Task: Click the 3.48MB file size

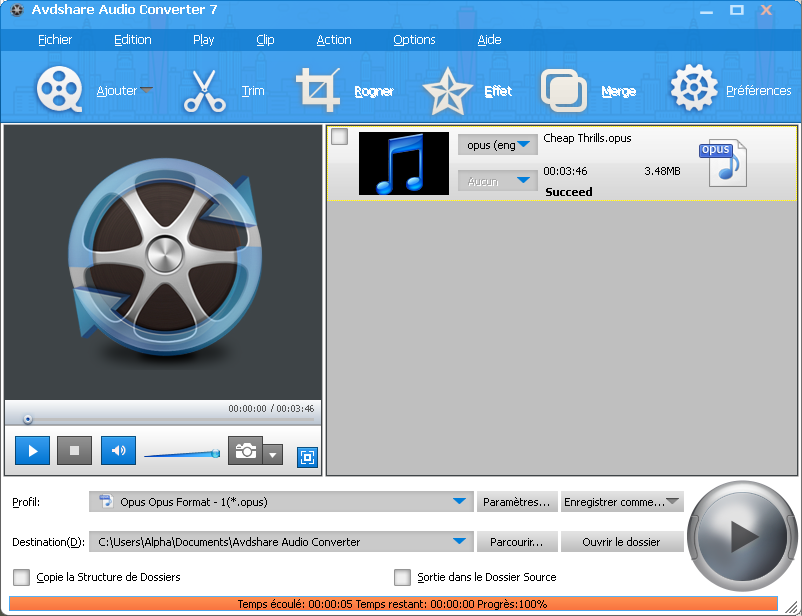Action: pos(662,171)
